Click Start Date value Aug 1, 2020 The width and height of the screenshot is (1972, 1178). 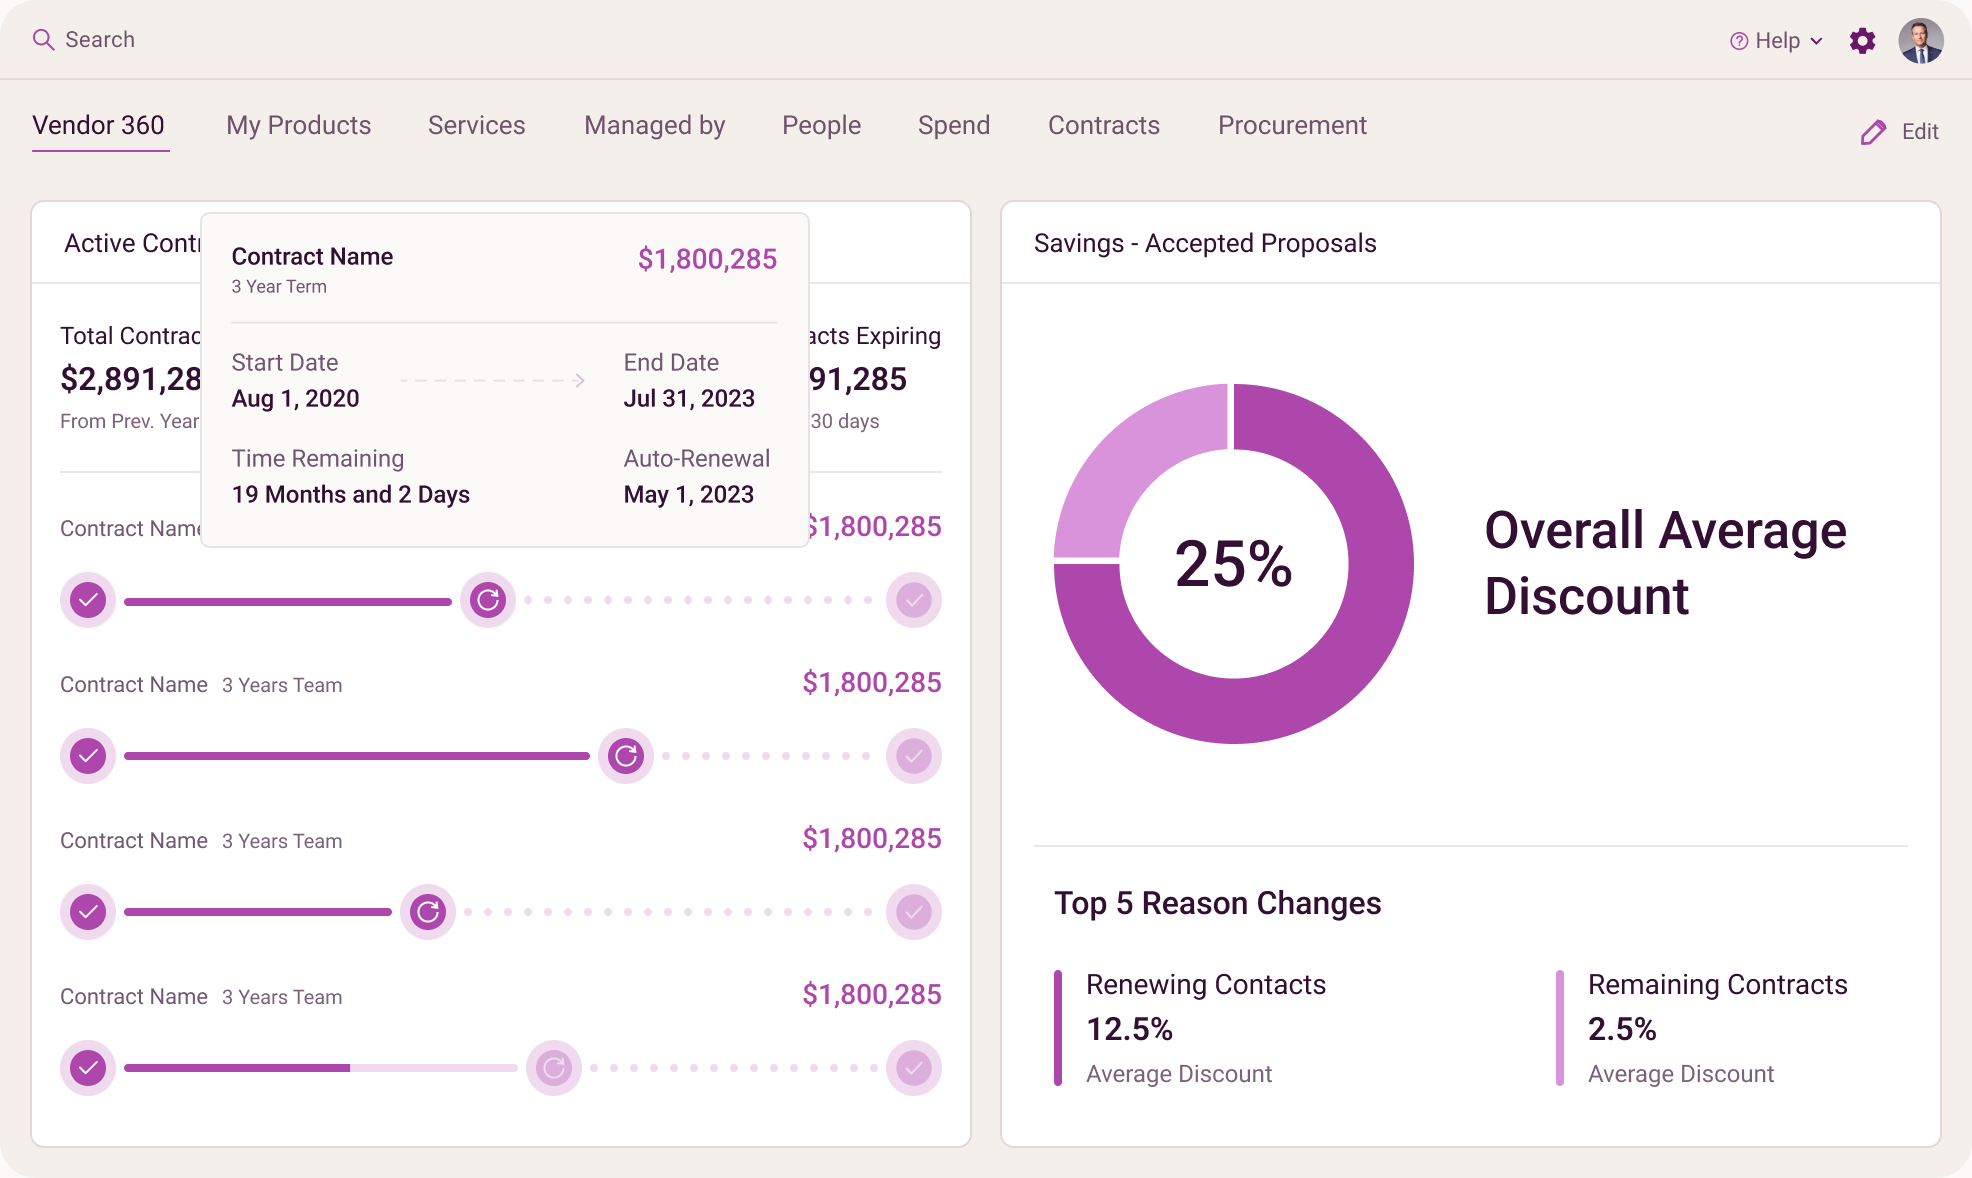coord(295,399)
